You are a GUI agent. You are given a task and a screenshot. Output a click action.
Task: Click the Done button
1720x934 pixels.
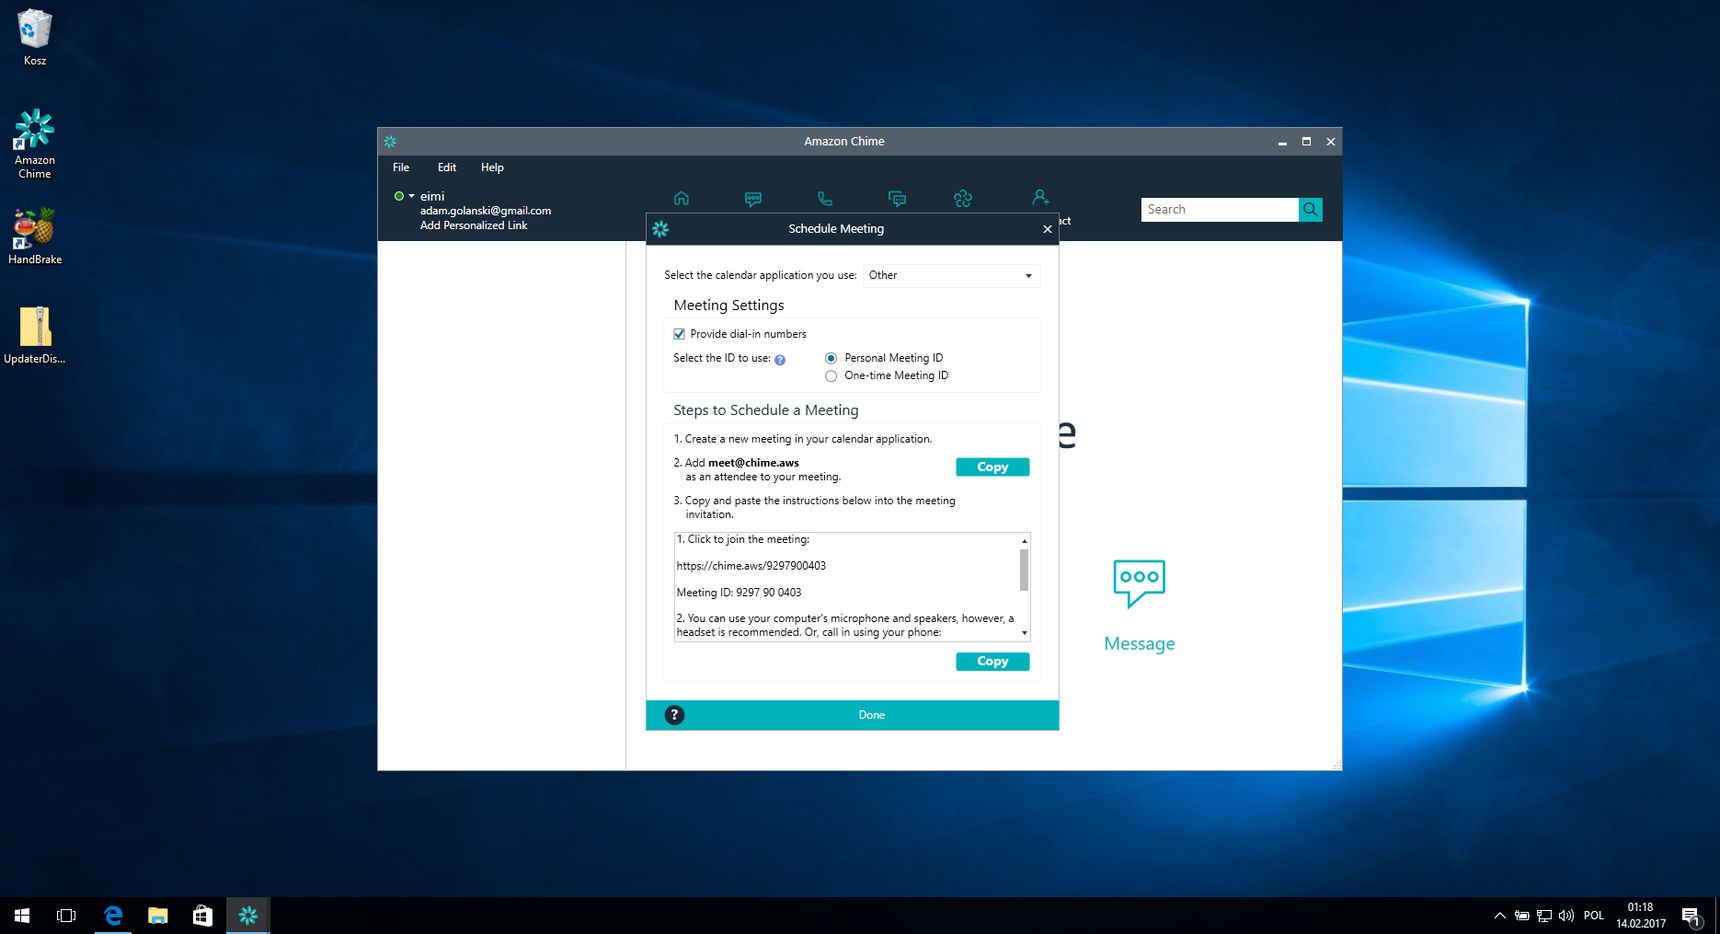(871, 715)
